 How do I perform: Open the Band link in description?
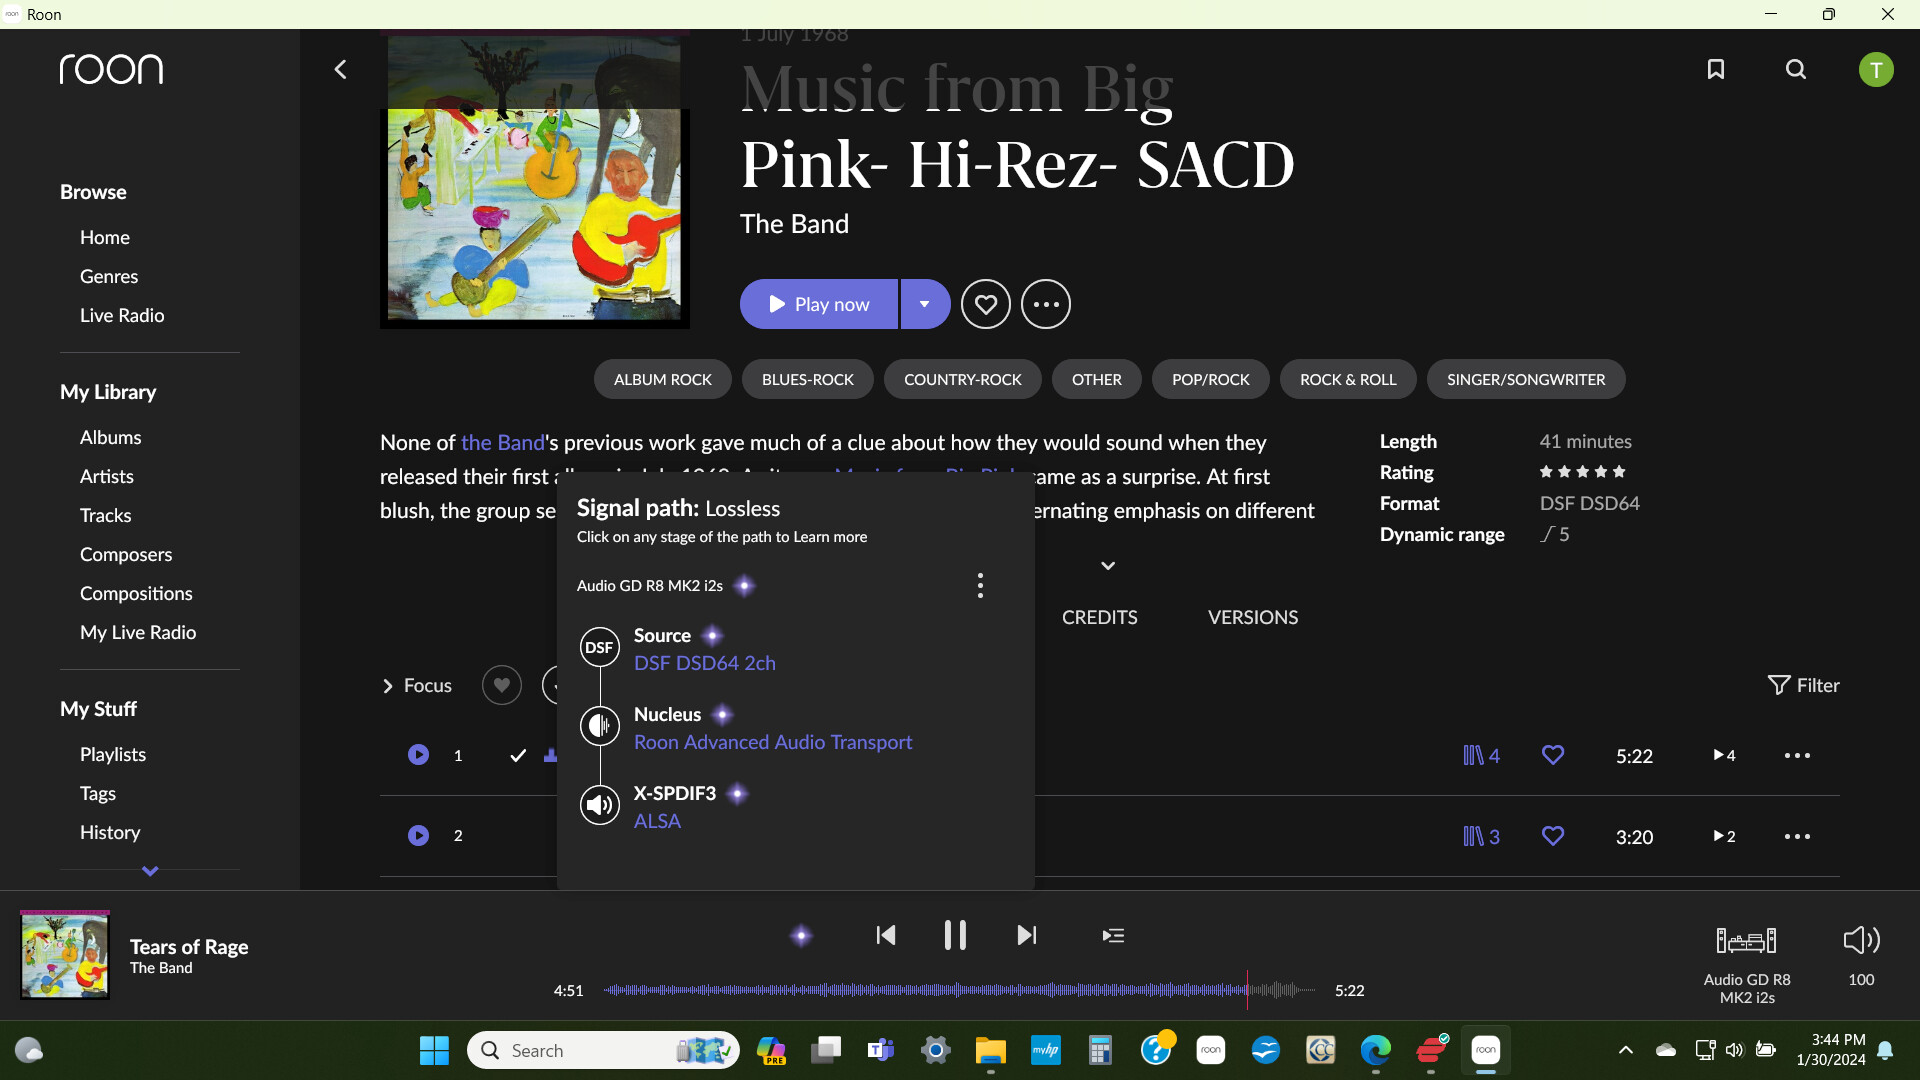tap(502, 442)
